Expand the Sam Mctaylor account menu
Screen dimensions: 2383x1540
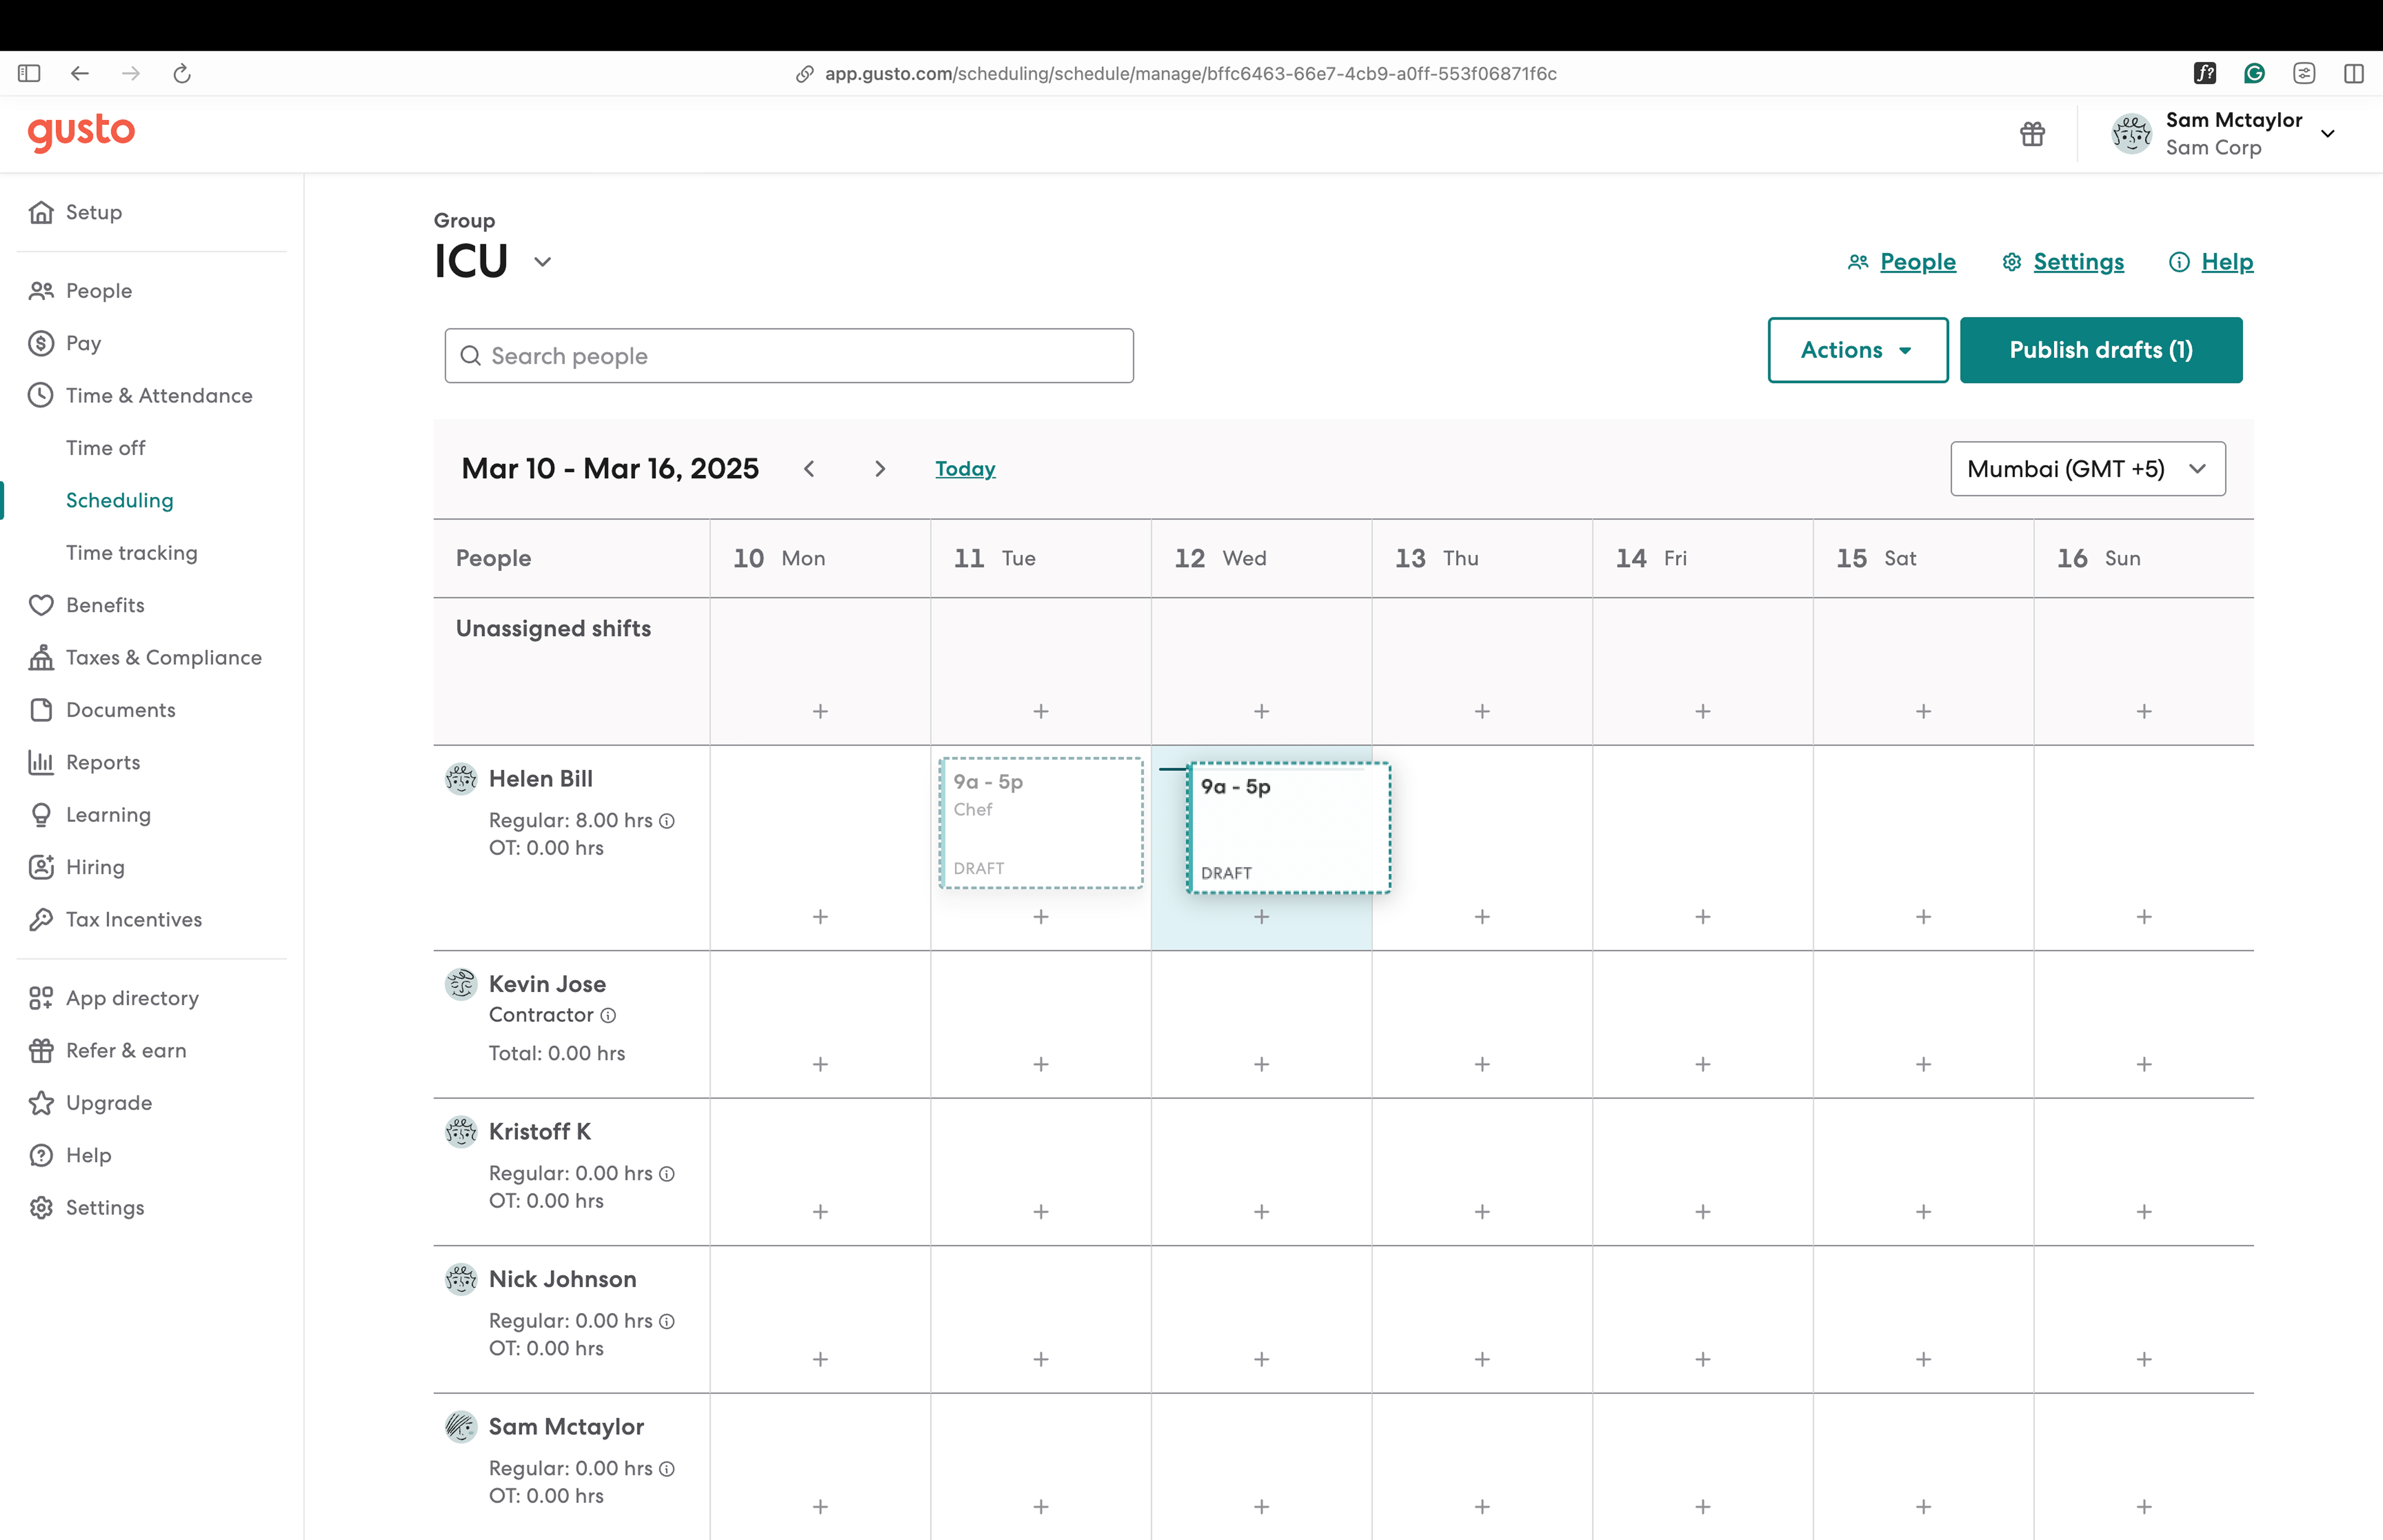pos(2327,134)
